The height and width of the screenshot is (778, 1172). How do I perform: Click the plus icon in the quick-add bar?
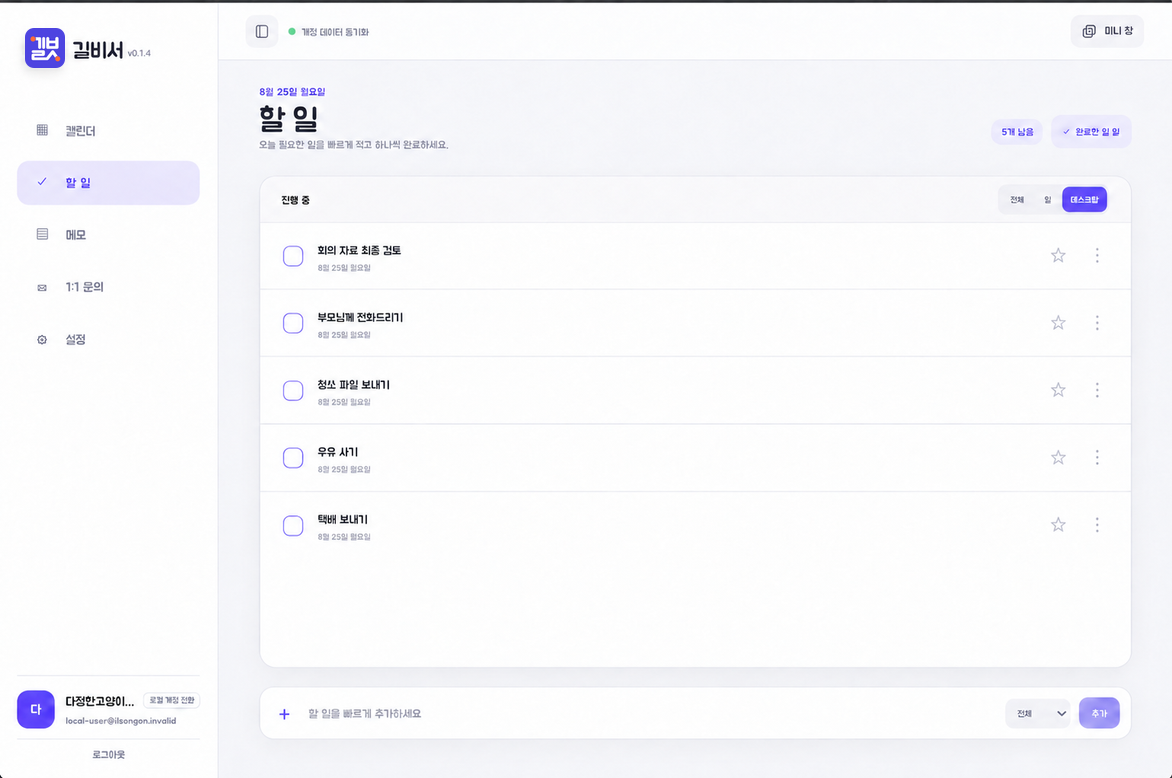point(284,714)
